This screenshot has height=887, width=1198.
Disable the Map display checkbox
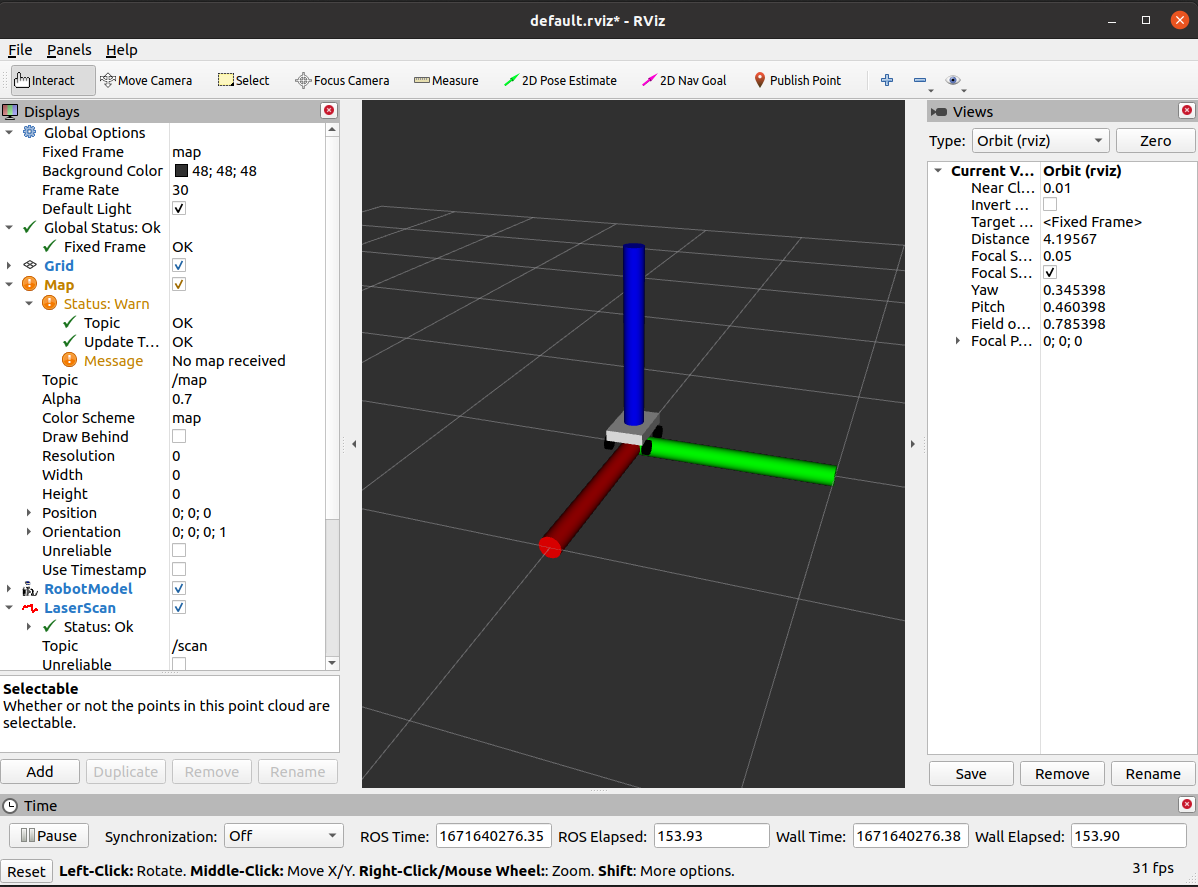[180, 284]
